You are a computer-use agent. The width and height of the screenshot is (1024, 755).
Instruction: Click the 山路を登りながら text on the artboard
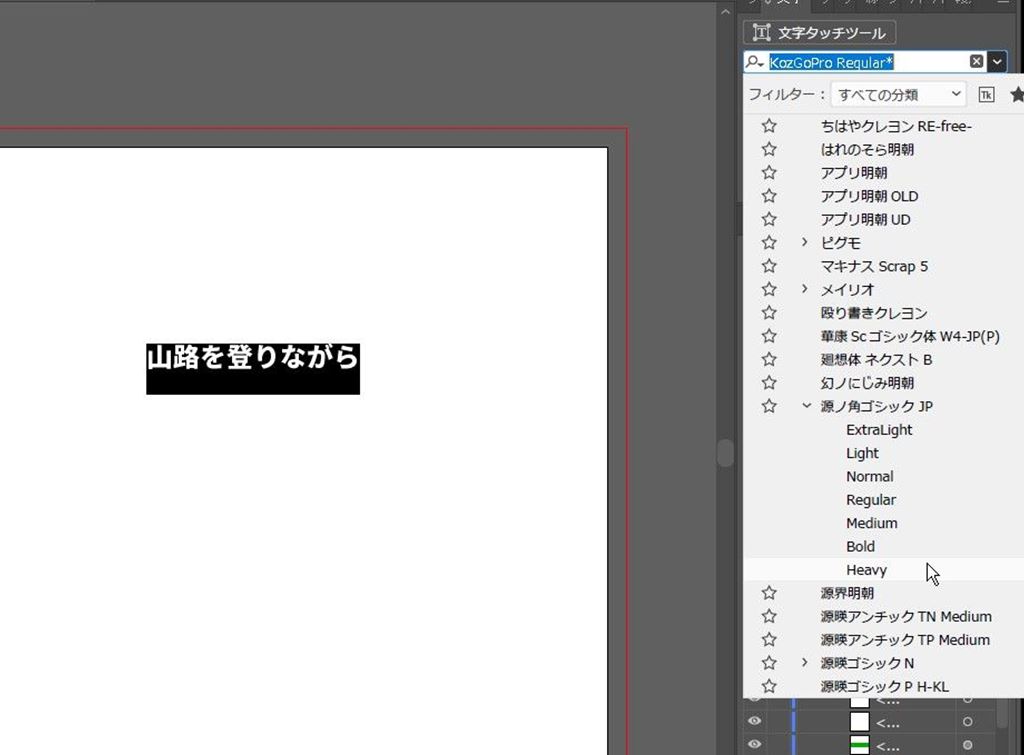253,357
